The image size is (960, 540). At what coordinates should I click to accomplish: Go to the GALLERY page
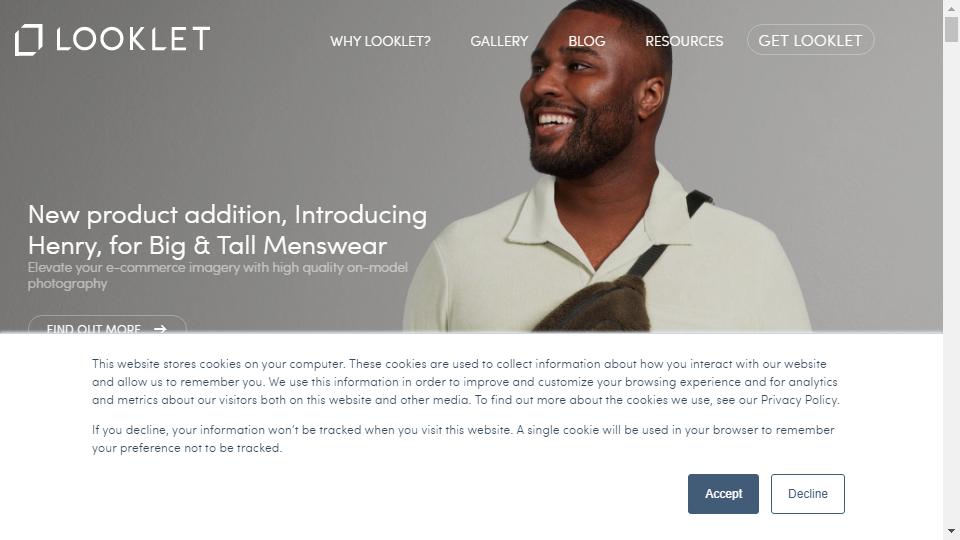point(499,41)
